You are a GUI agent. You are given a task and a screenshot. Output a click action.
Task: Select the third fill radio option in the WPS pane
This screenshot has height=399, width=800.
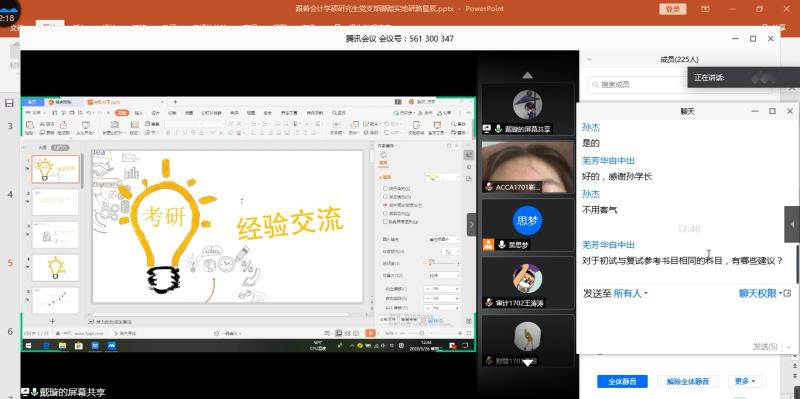point(385,205)
